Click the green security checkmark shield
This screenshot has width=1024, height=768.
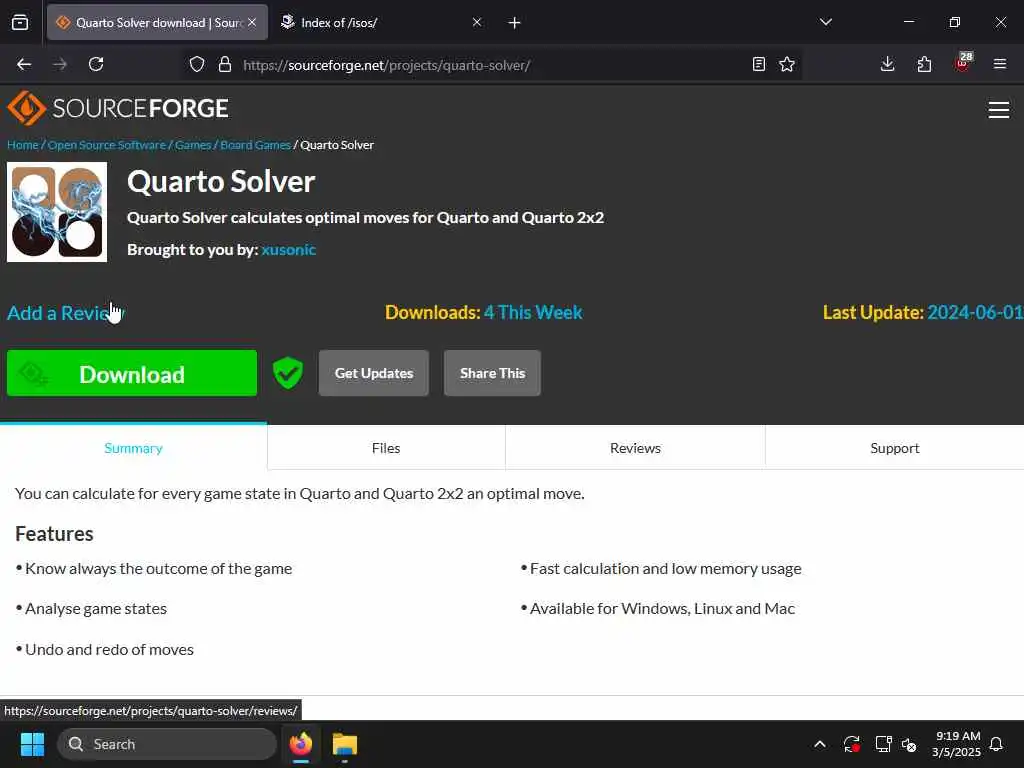click(287, 373)
